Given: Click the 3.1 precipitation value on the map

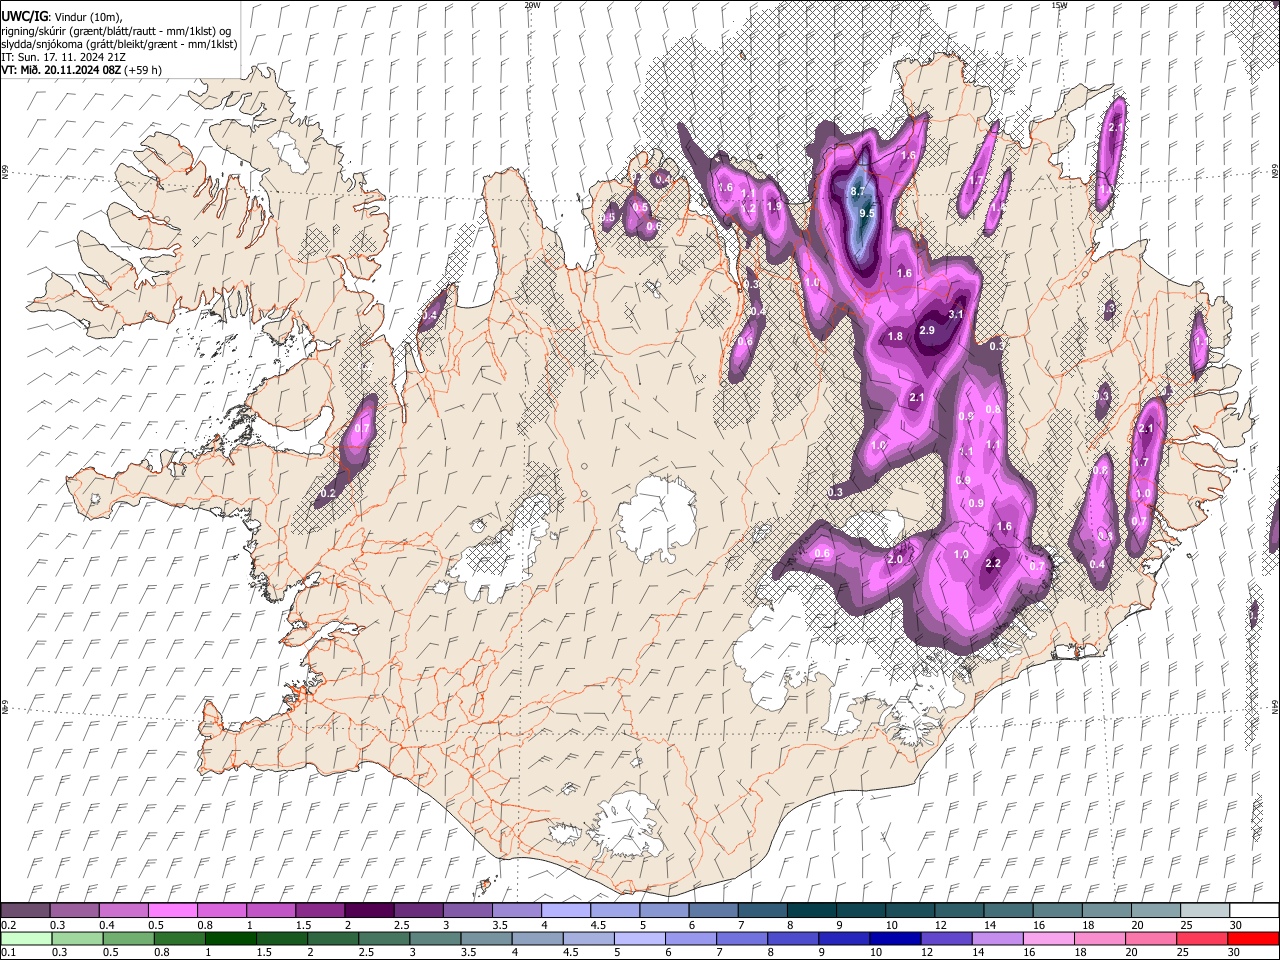Looking at the screenshot, I should coord(955,314).
